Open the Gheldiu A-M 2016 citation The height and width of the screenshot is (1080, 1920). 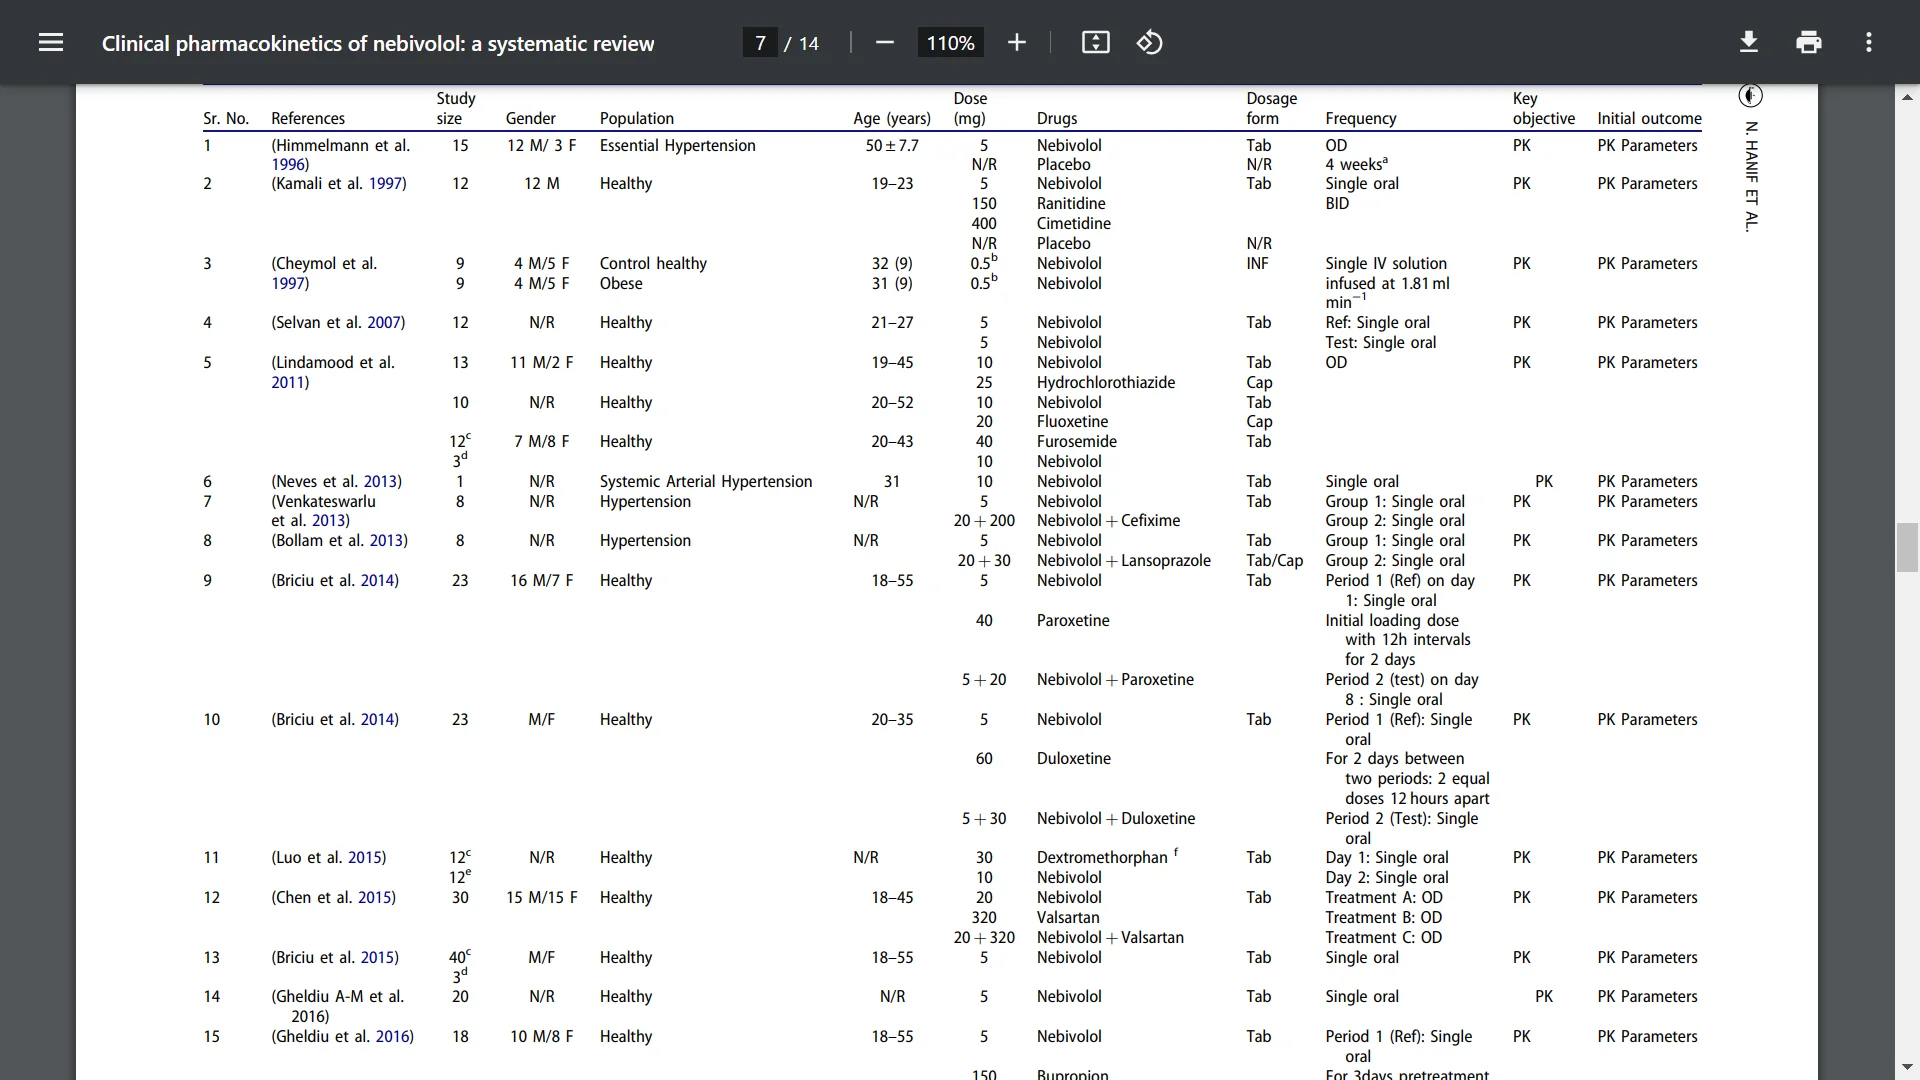[309, 1017]
